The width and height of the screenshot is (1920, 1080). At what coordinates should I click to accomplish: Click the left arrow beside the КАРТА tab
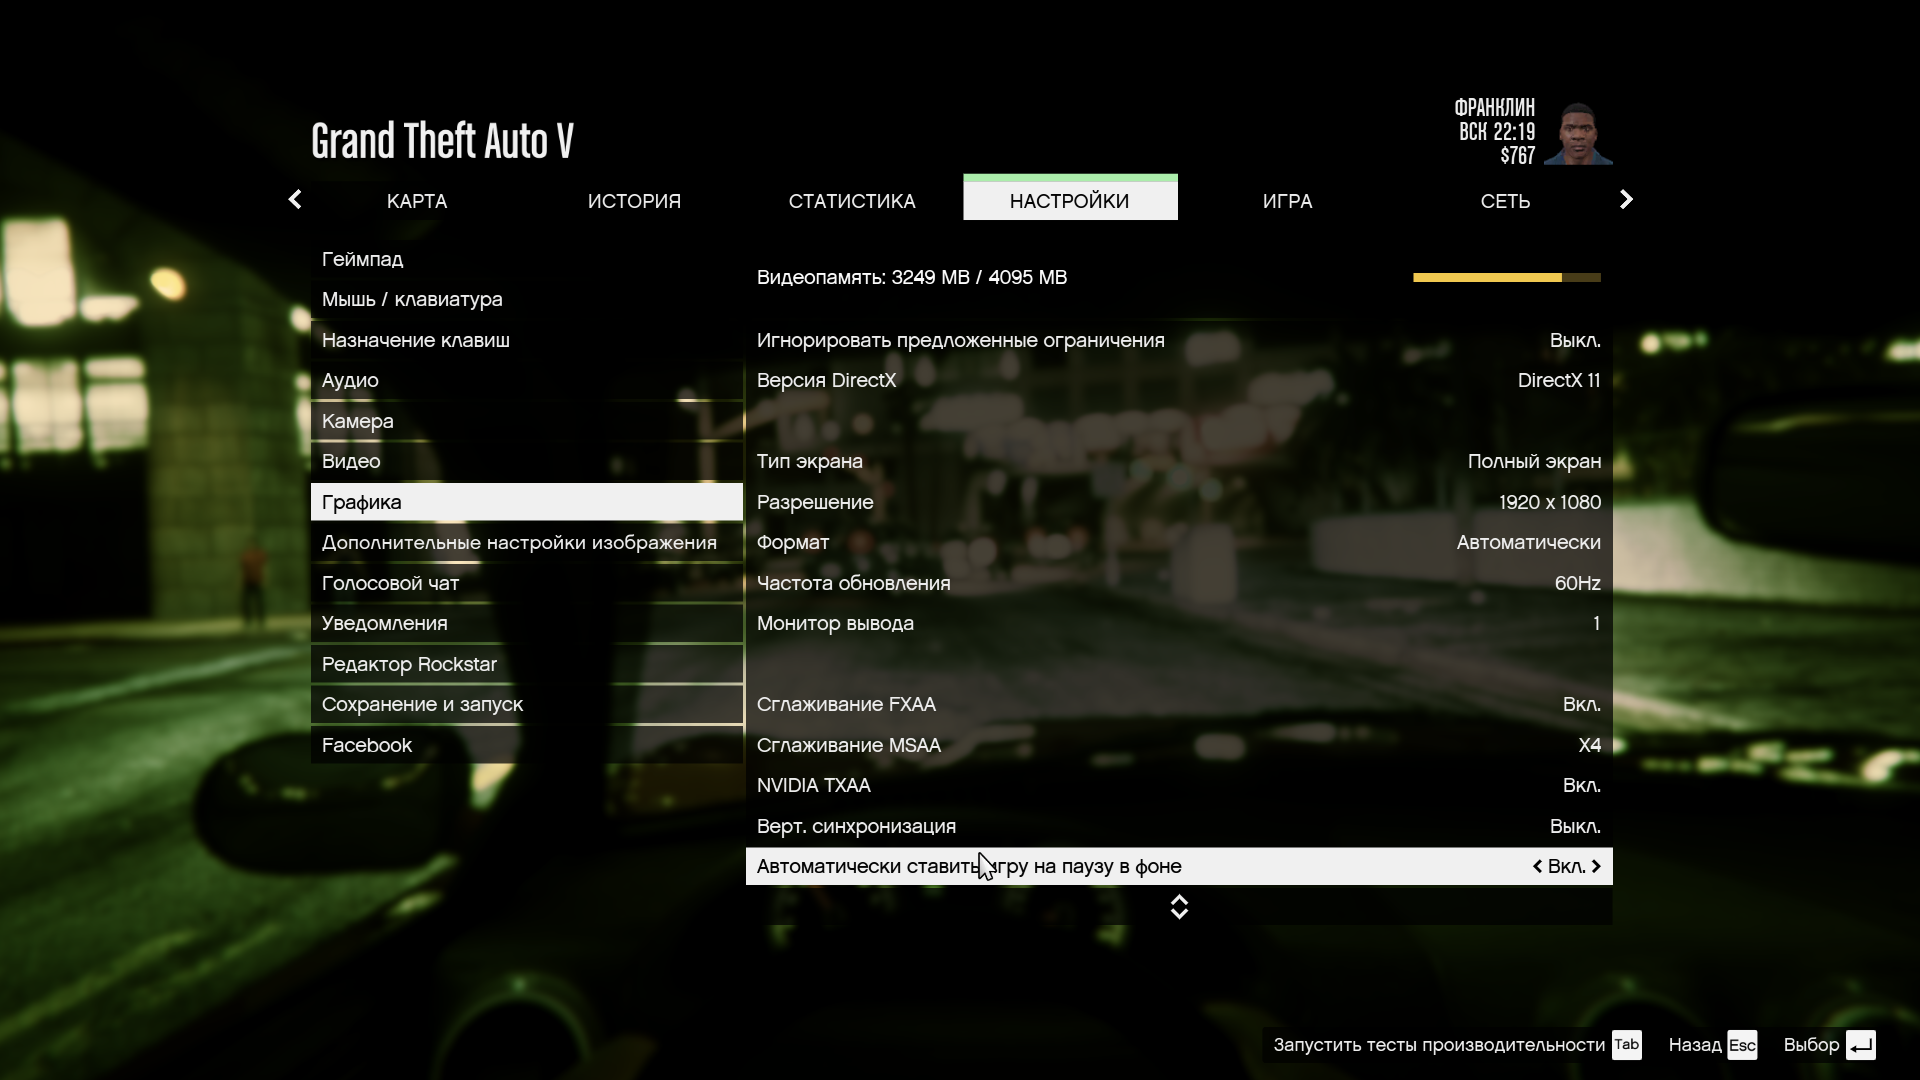(x=294, y=200)
